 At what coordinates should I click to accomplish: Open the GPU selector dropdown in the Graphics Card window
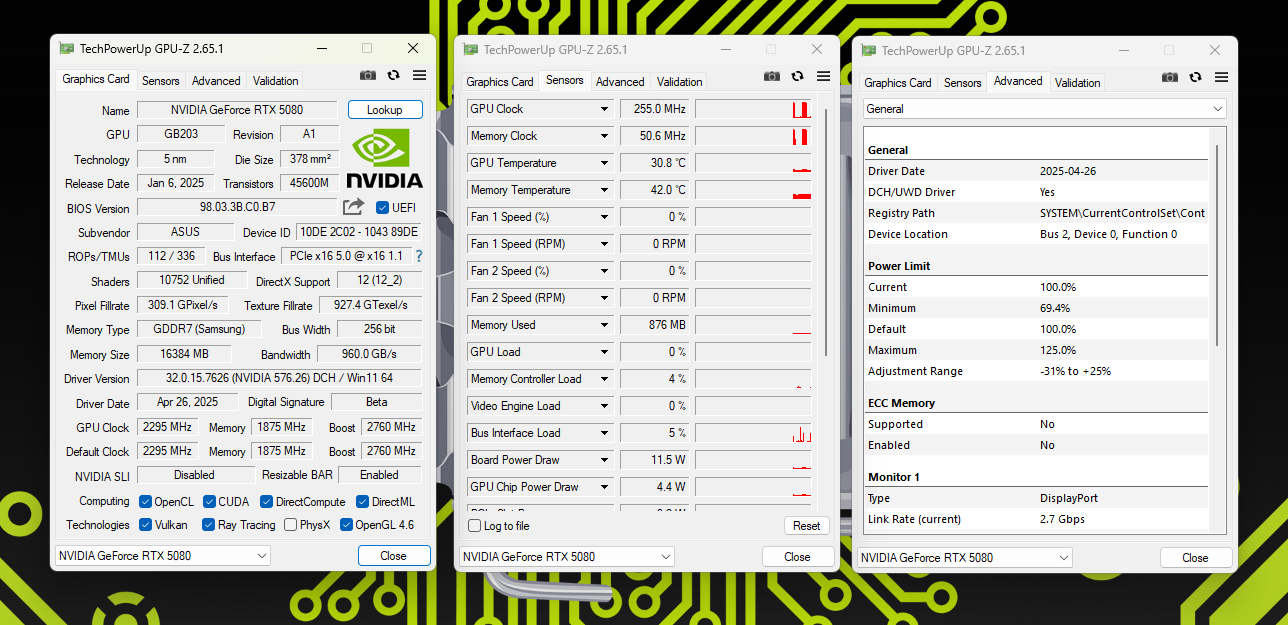[x=162, y=556]
